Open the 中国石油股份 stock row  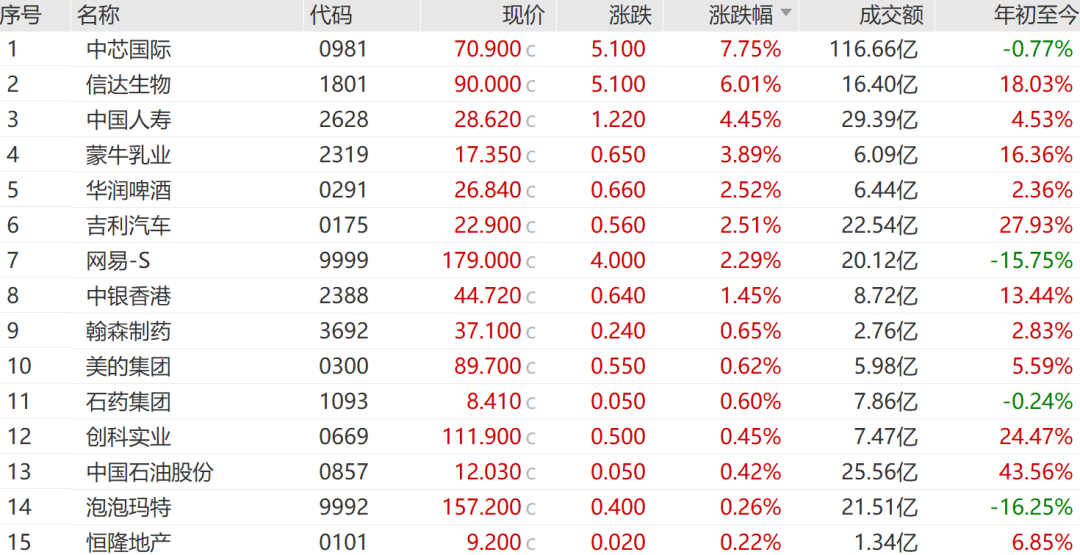click(x=149, y=472)
